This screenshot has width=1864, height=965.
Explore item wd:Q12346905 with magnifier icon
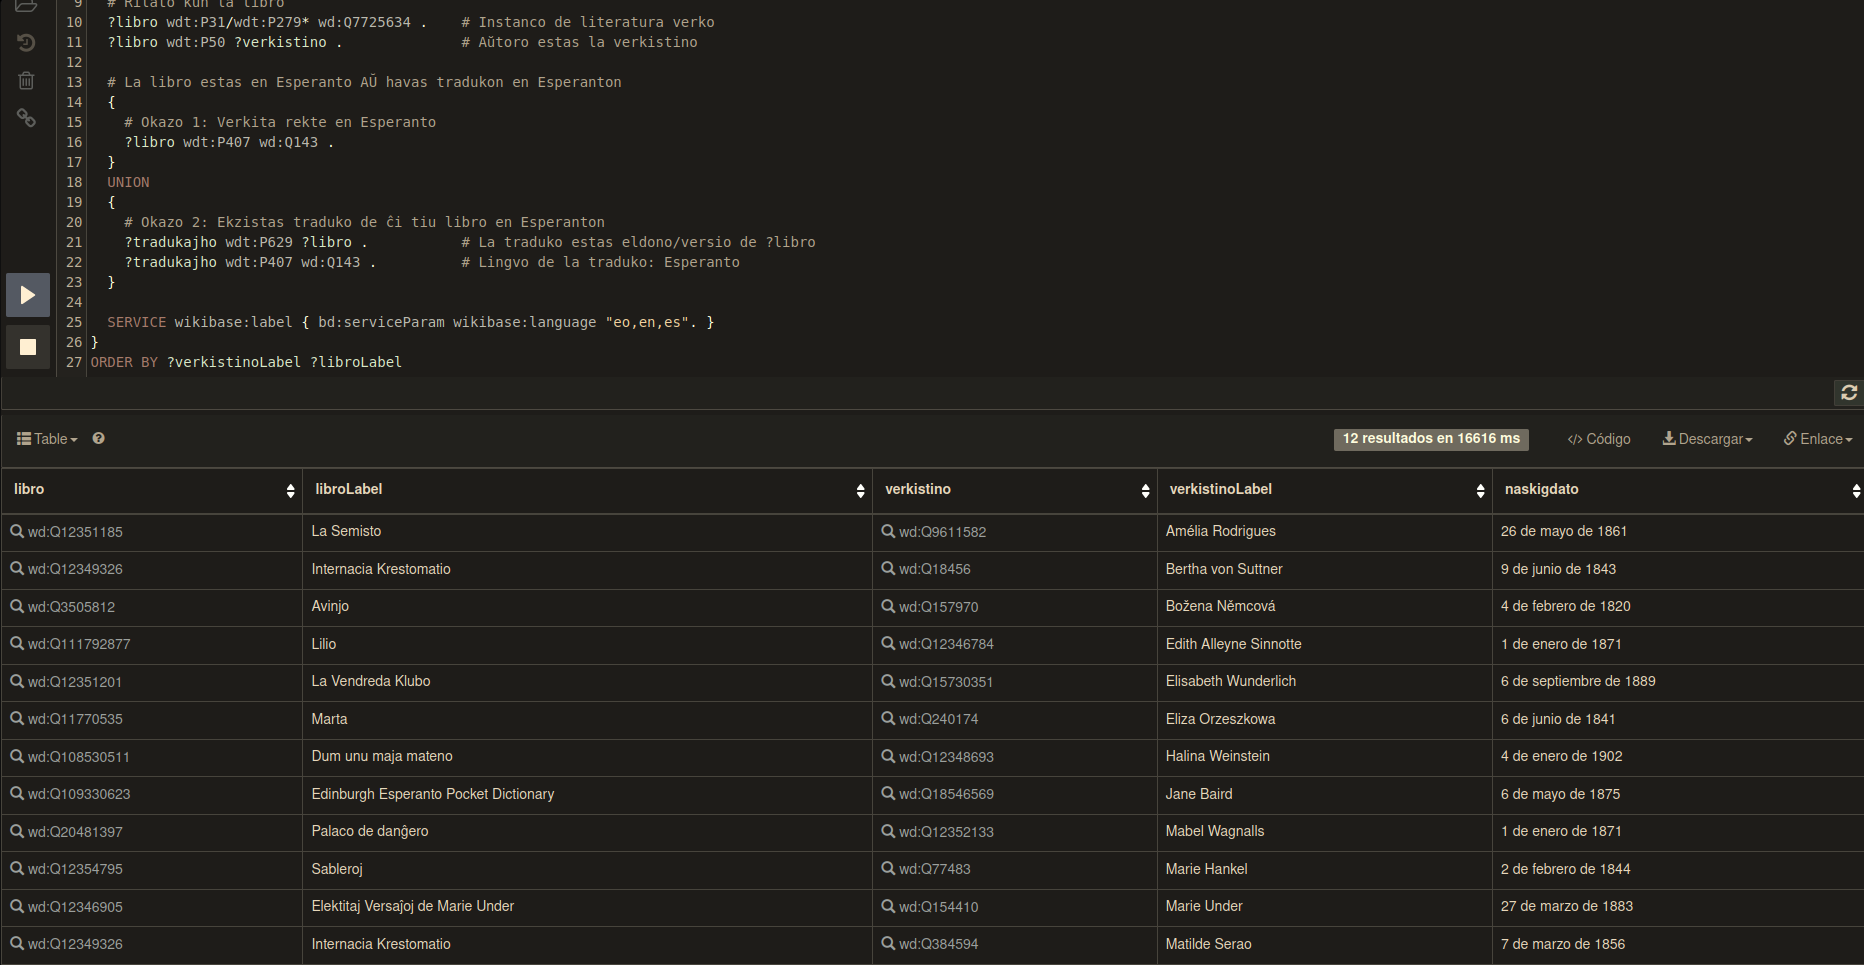pos(17,906)
